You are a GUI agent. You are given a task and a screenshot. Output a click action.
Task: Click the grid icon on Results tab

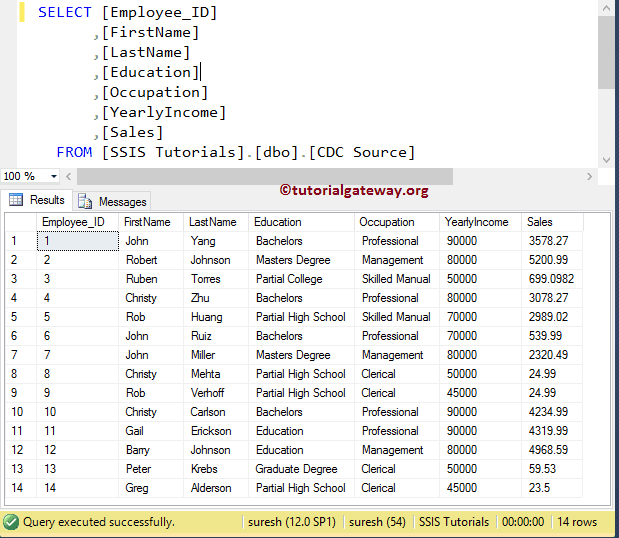point(16,200)
